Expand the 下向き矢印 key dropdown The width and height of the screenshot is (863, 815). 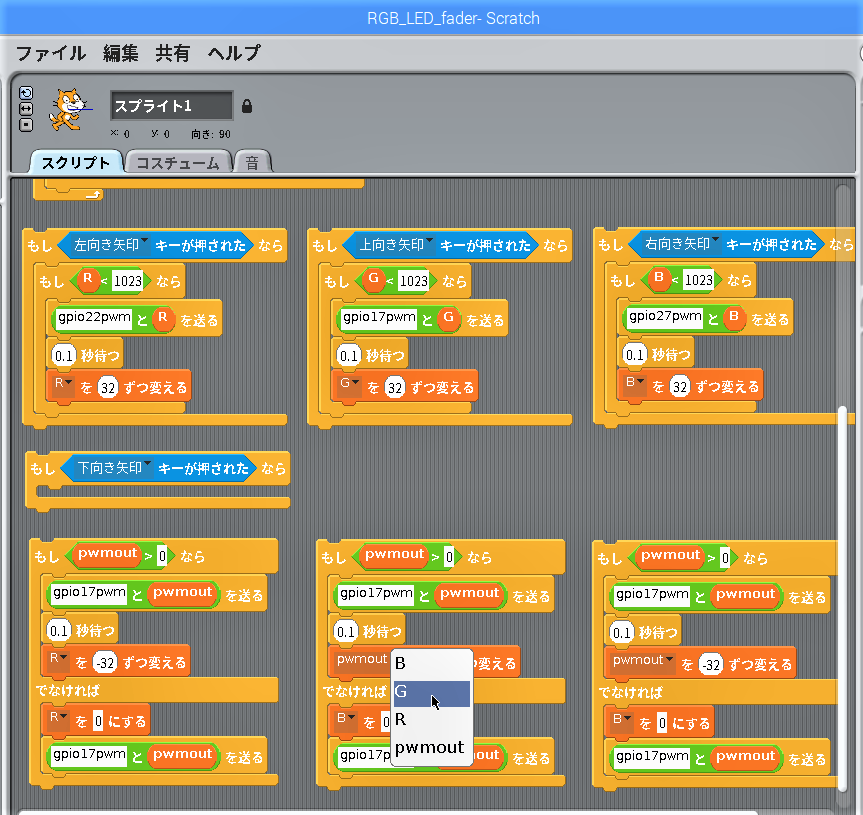pyautogui.click(x=147, y=465)
